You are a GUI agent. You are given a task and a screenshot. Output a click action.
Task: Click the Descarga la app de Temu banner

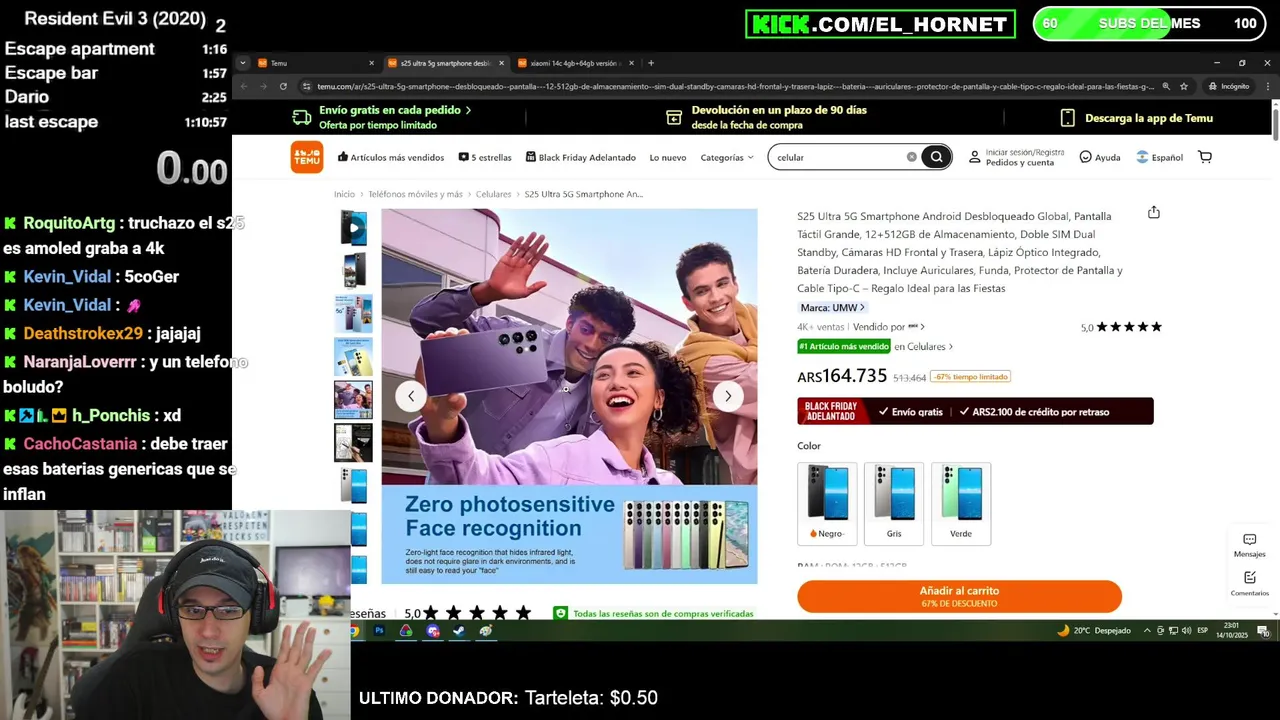pyautogui.click(x=1136, y=118)
